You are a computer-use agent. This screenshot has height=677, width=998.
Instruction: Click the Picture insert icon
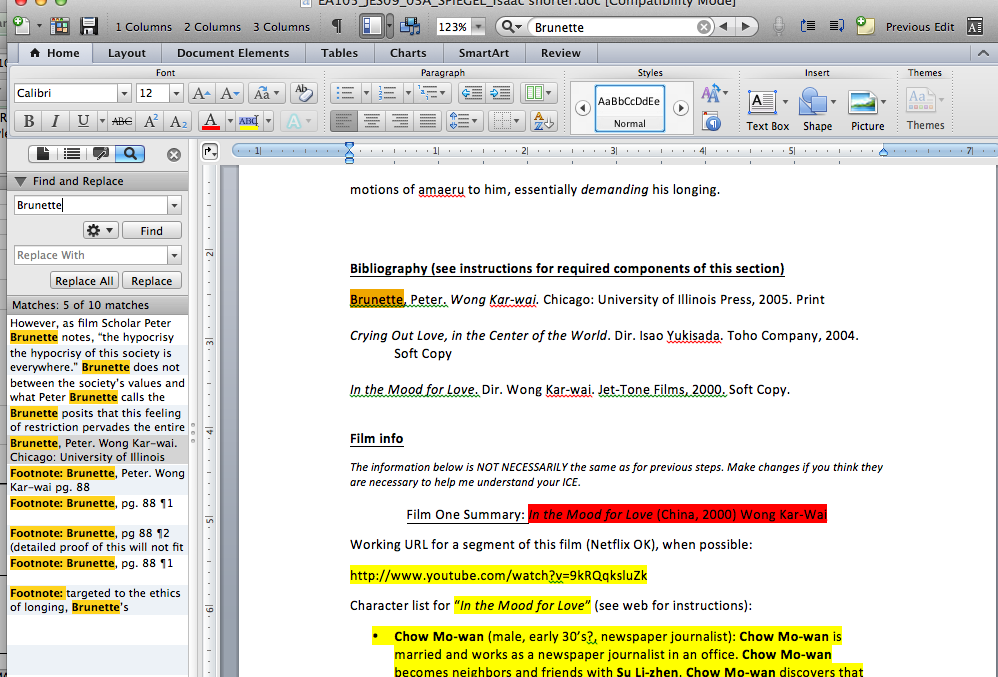(x=863, y=102)
